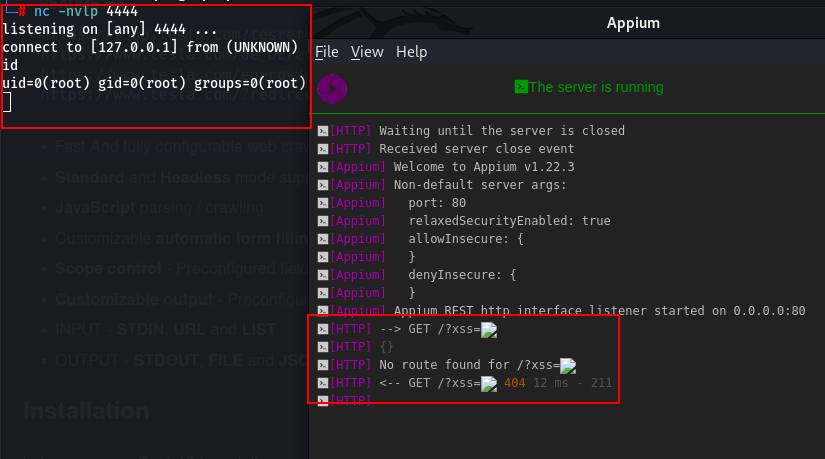Click log icon beside 'allowInsecure: {'
The width and height of the screenshot is (825, 459).
tap(323, 239)
